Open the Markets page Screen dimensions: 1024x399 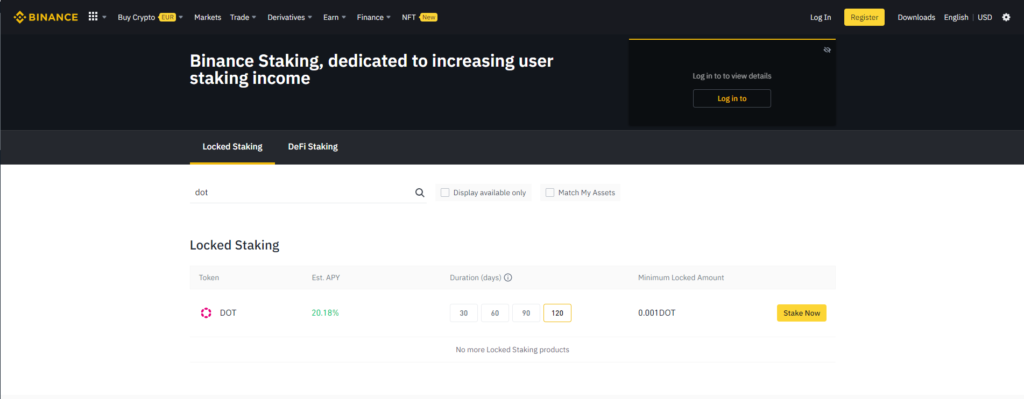[208, 17]
